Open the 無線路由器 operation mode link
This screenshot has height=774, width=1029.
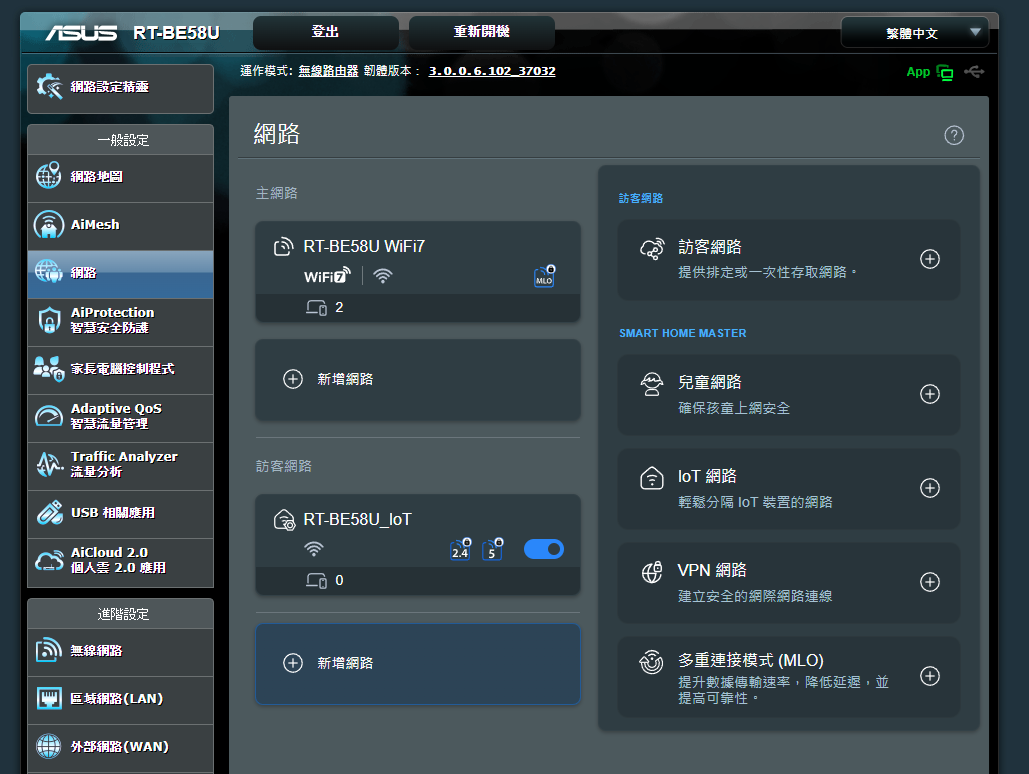coord(328,71)
